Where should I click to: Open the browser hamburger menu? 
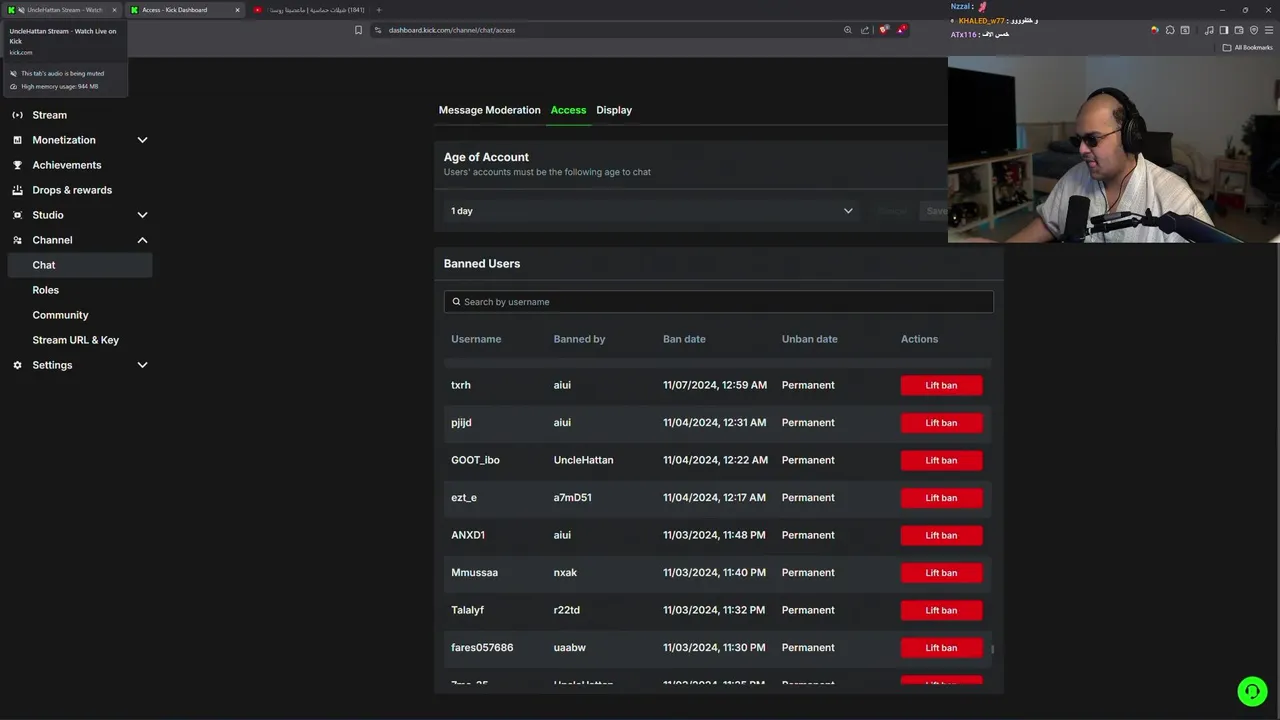[1269, 30]
